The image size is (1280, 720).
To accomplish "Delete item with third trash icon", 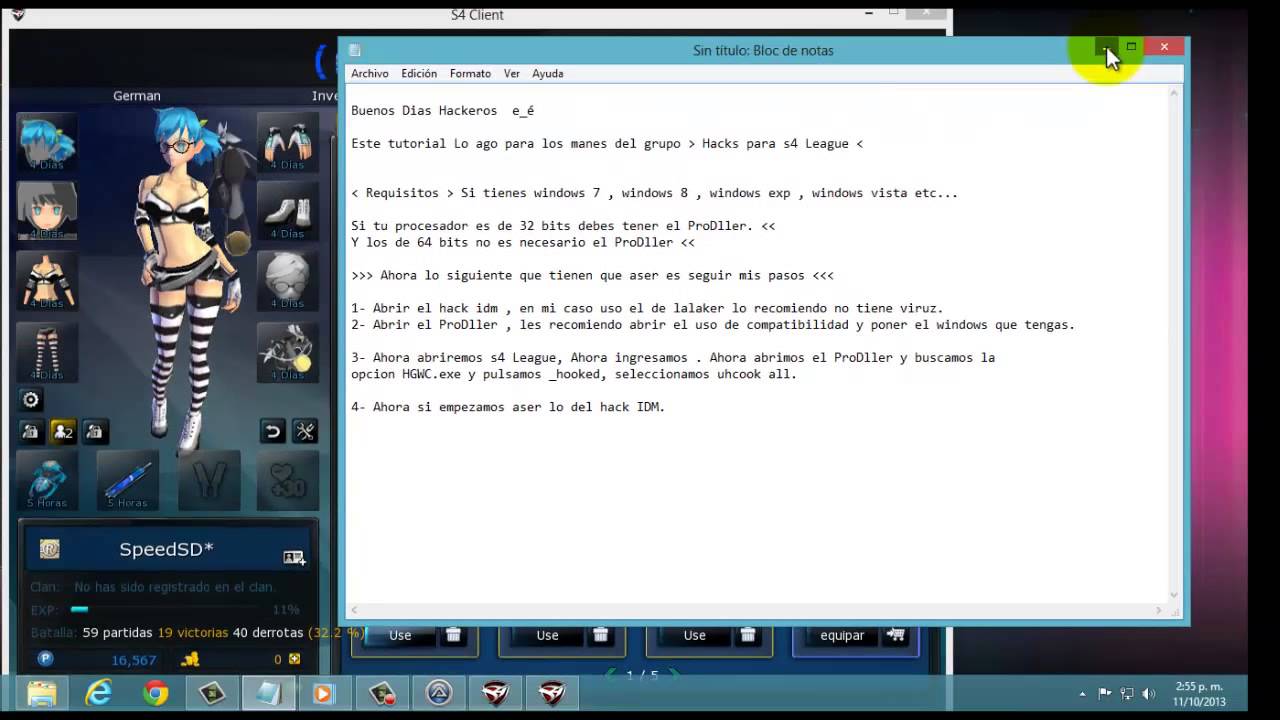I will click(748, 634).
